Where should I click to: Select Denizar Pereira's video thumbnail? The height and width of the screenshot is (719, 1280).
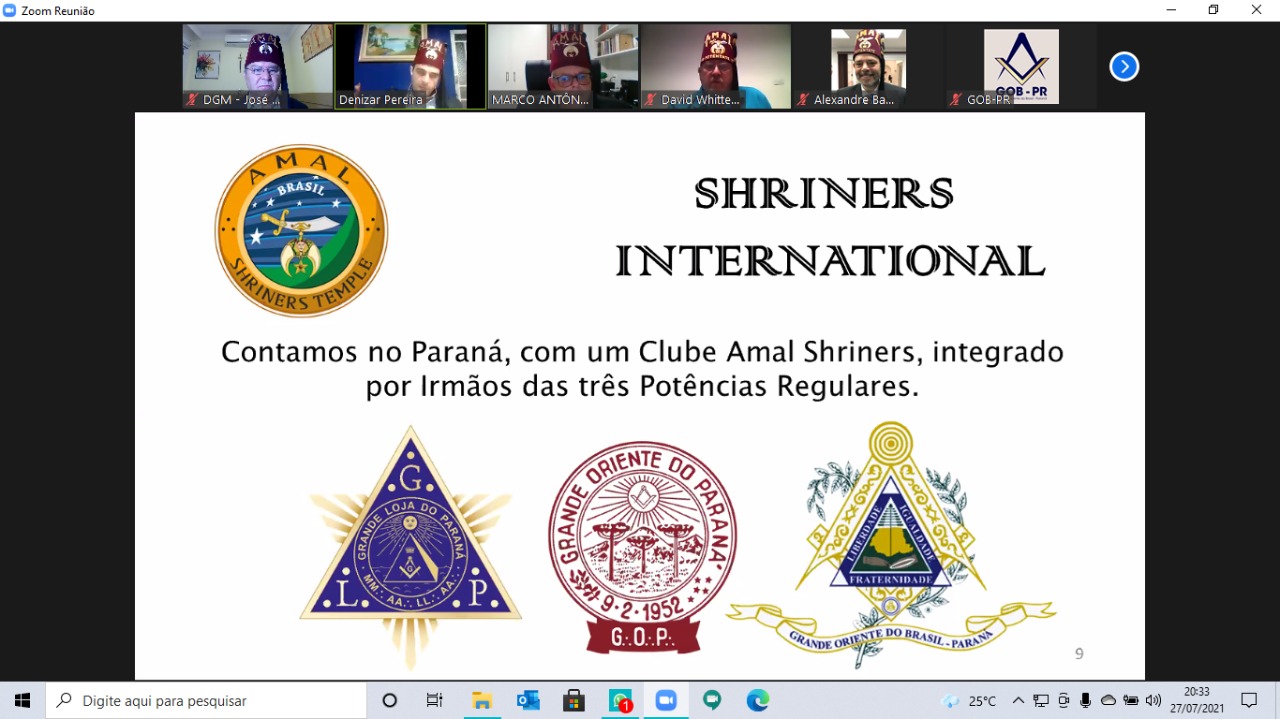coord(410,66)
